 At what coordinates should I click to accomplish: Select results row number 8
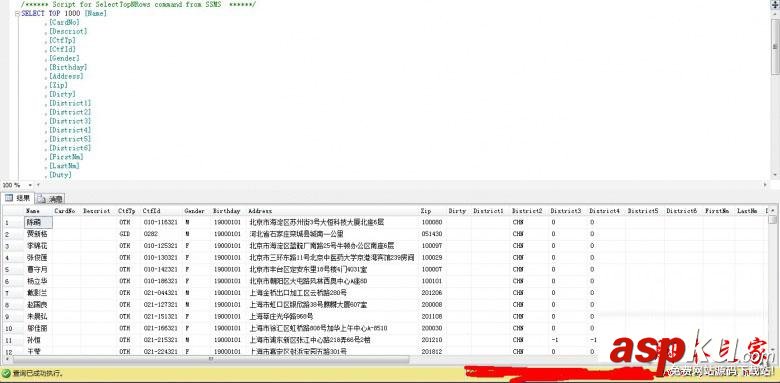[13, 304]
